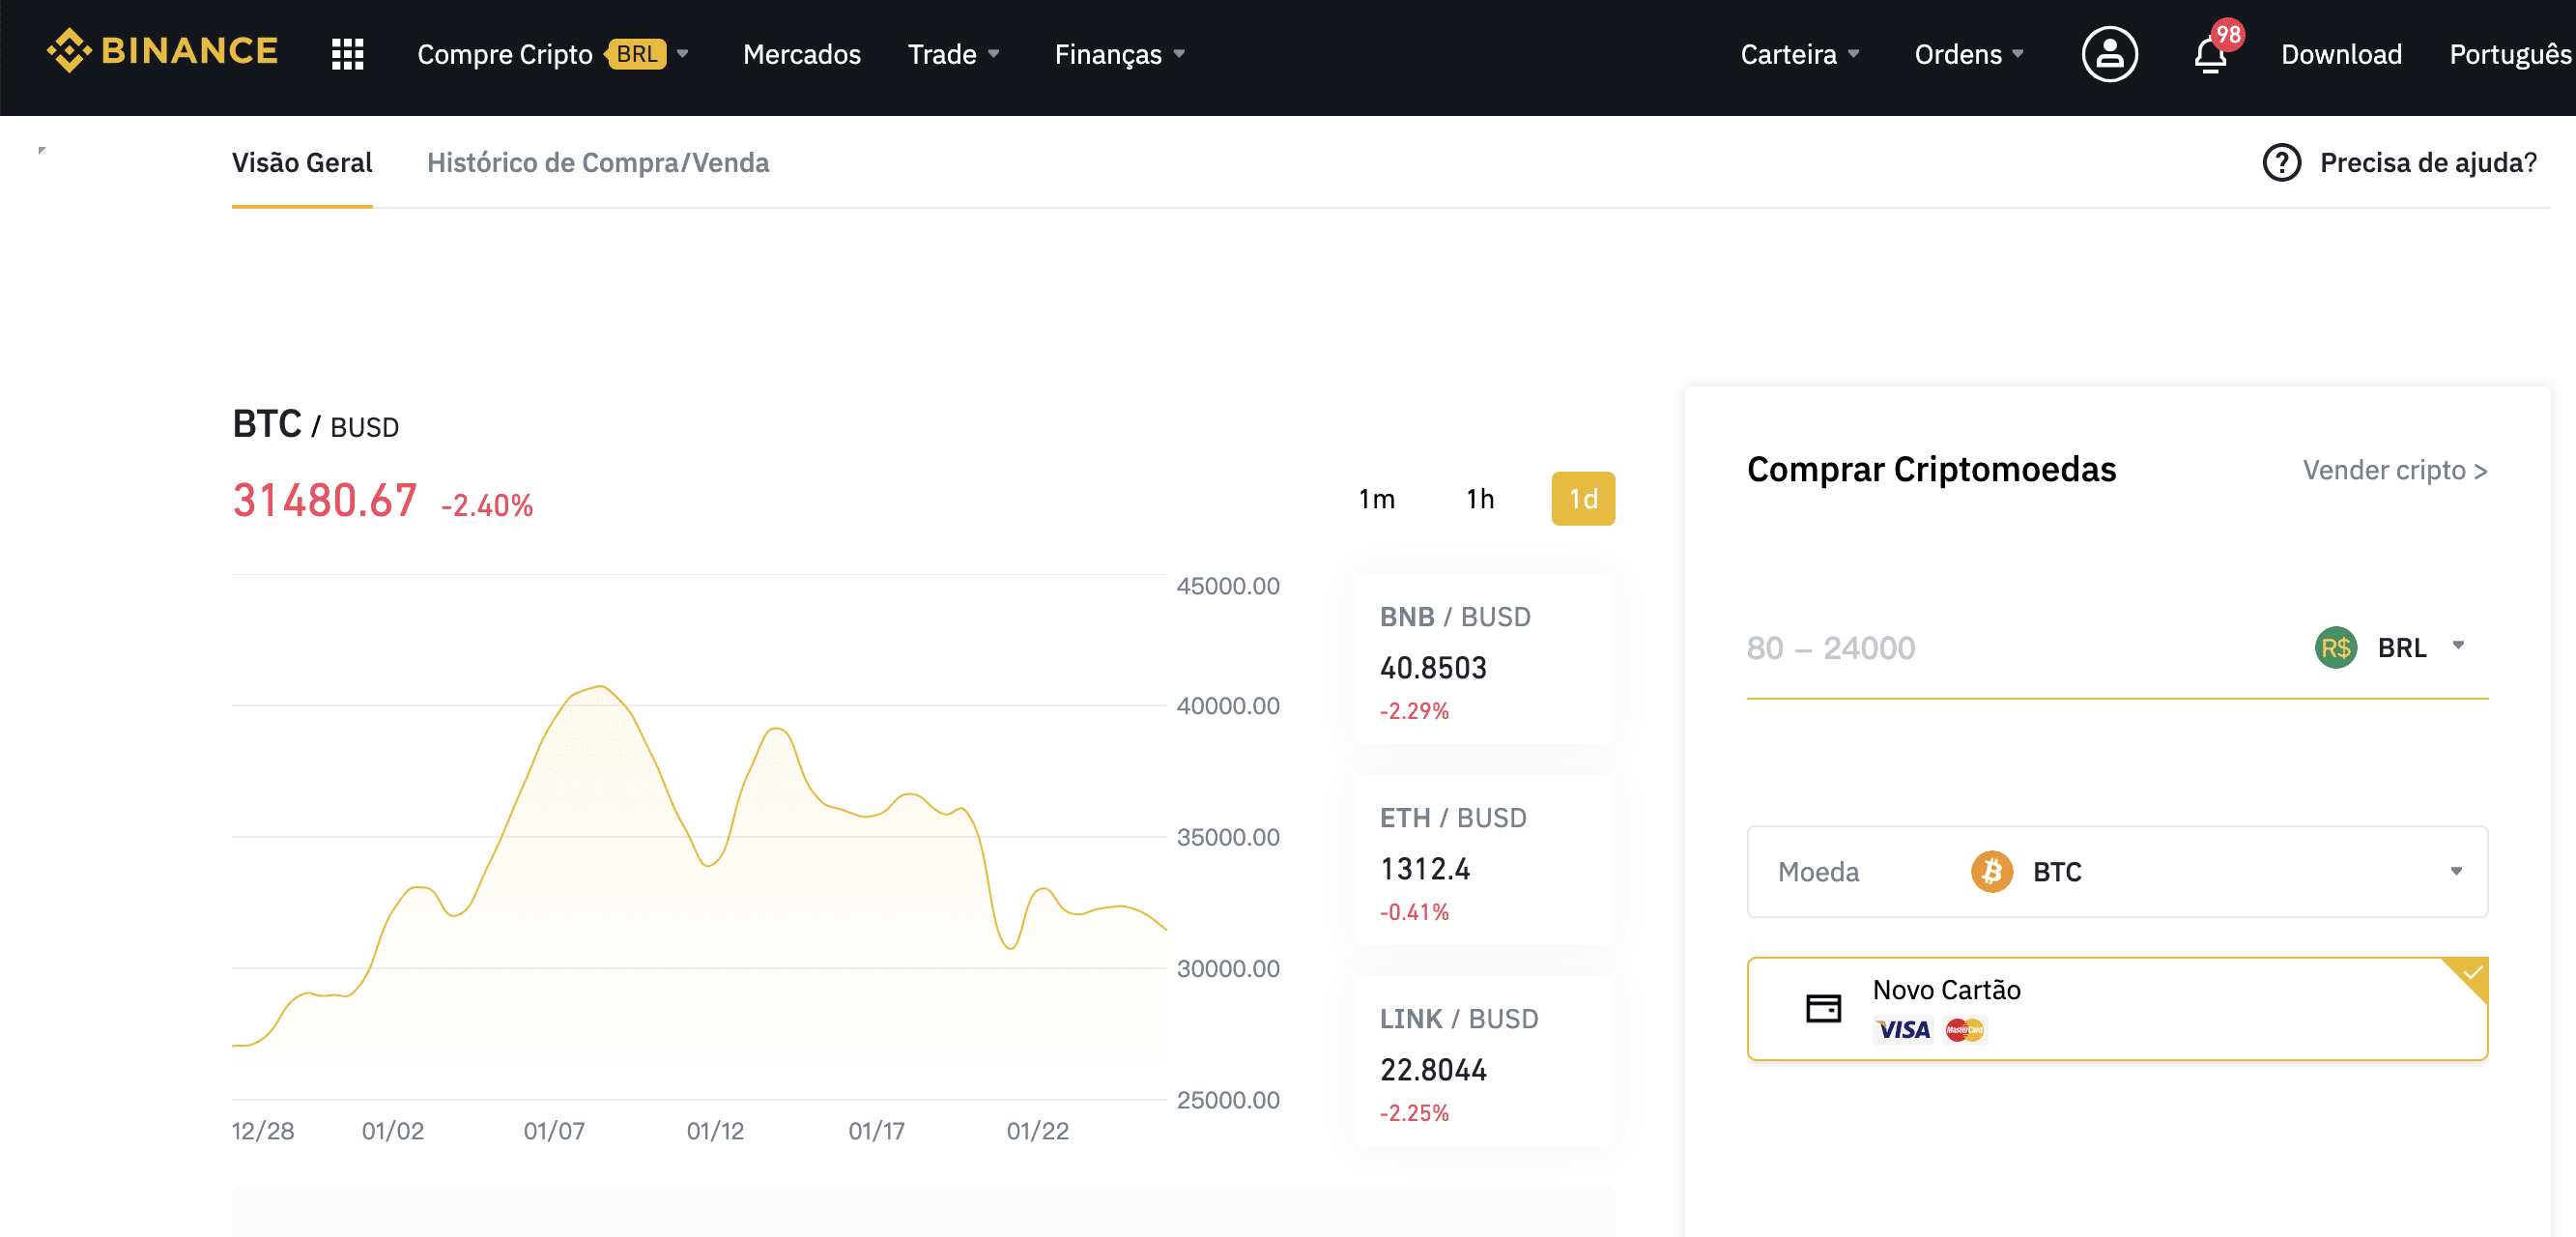Viewport: 2576px width, 1237px height.
Task: Open the Moeda BTC coin dropdown
Action: coord(2117,871)
